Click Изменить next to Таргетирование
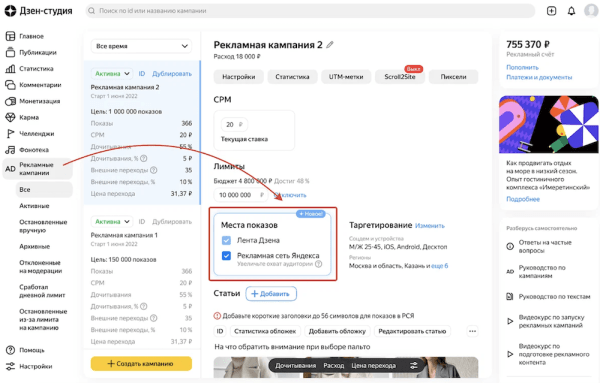600x383 pixels. (430, 226)
